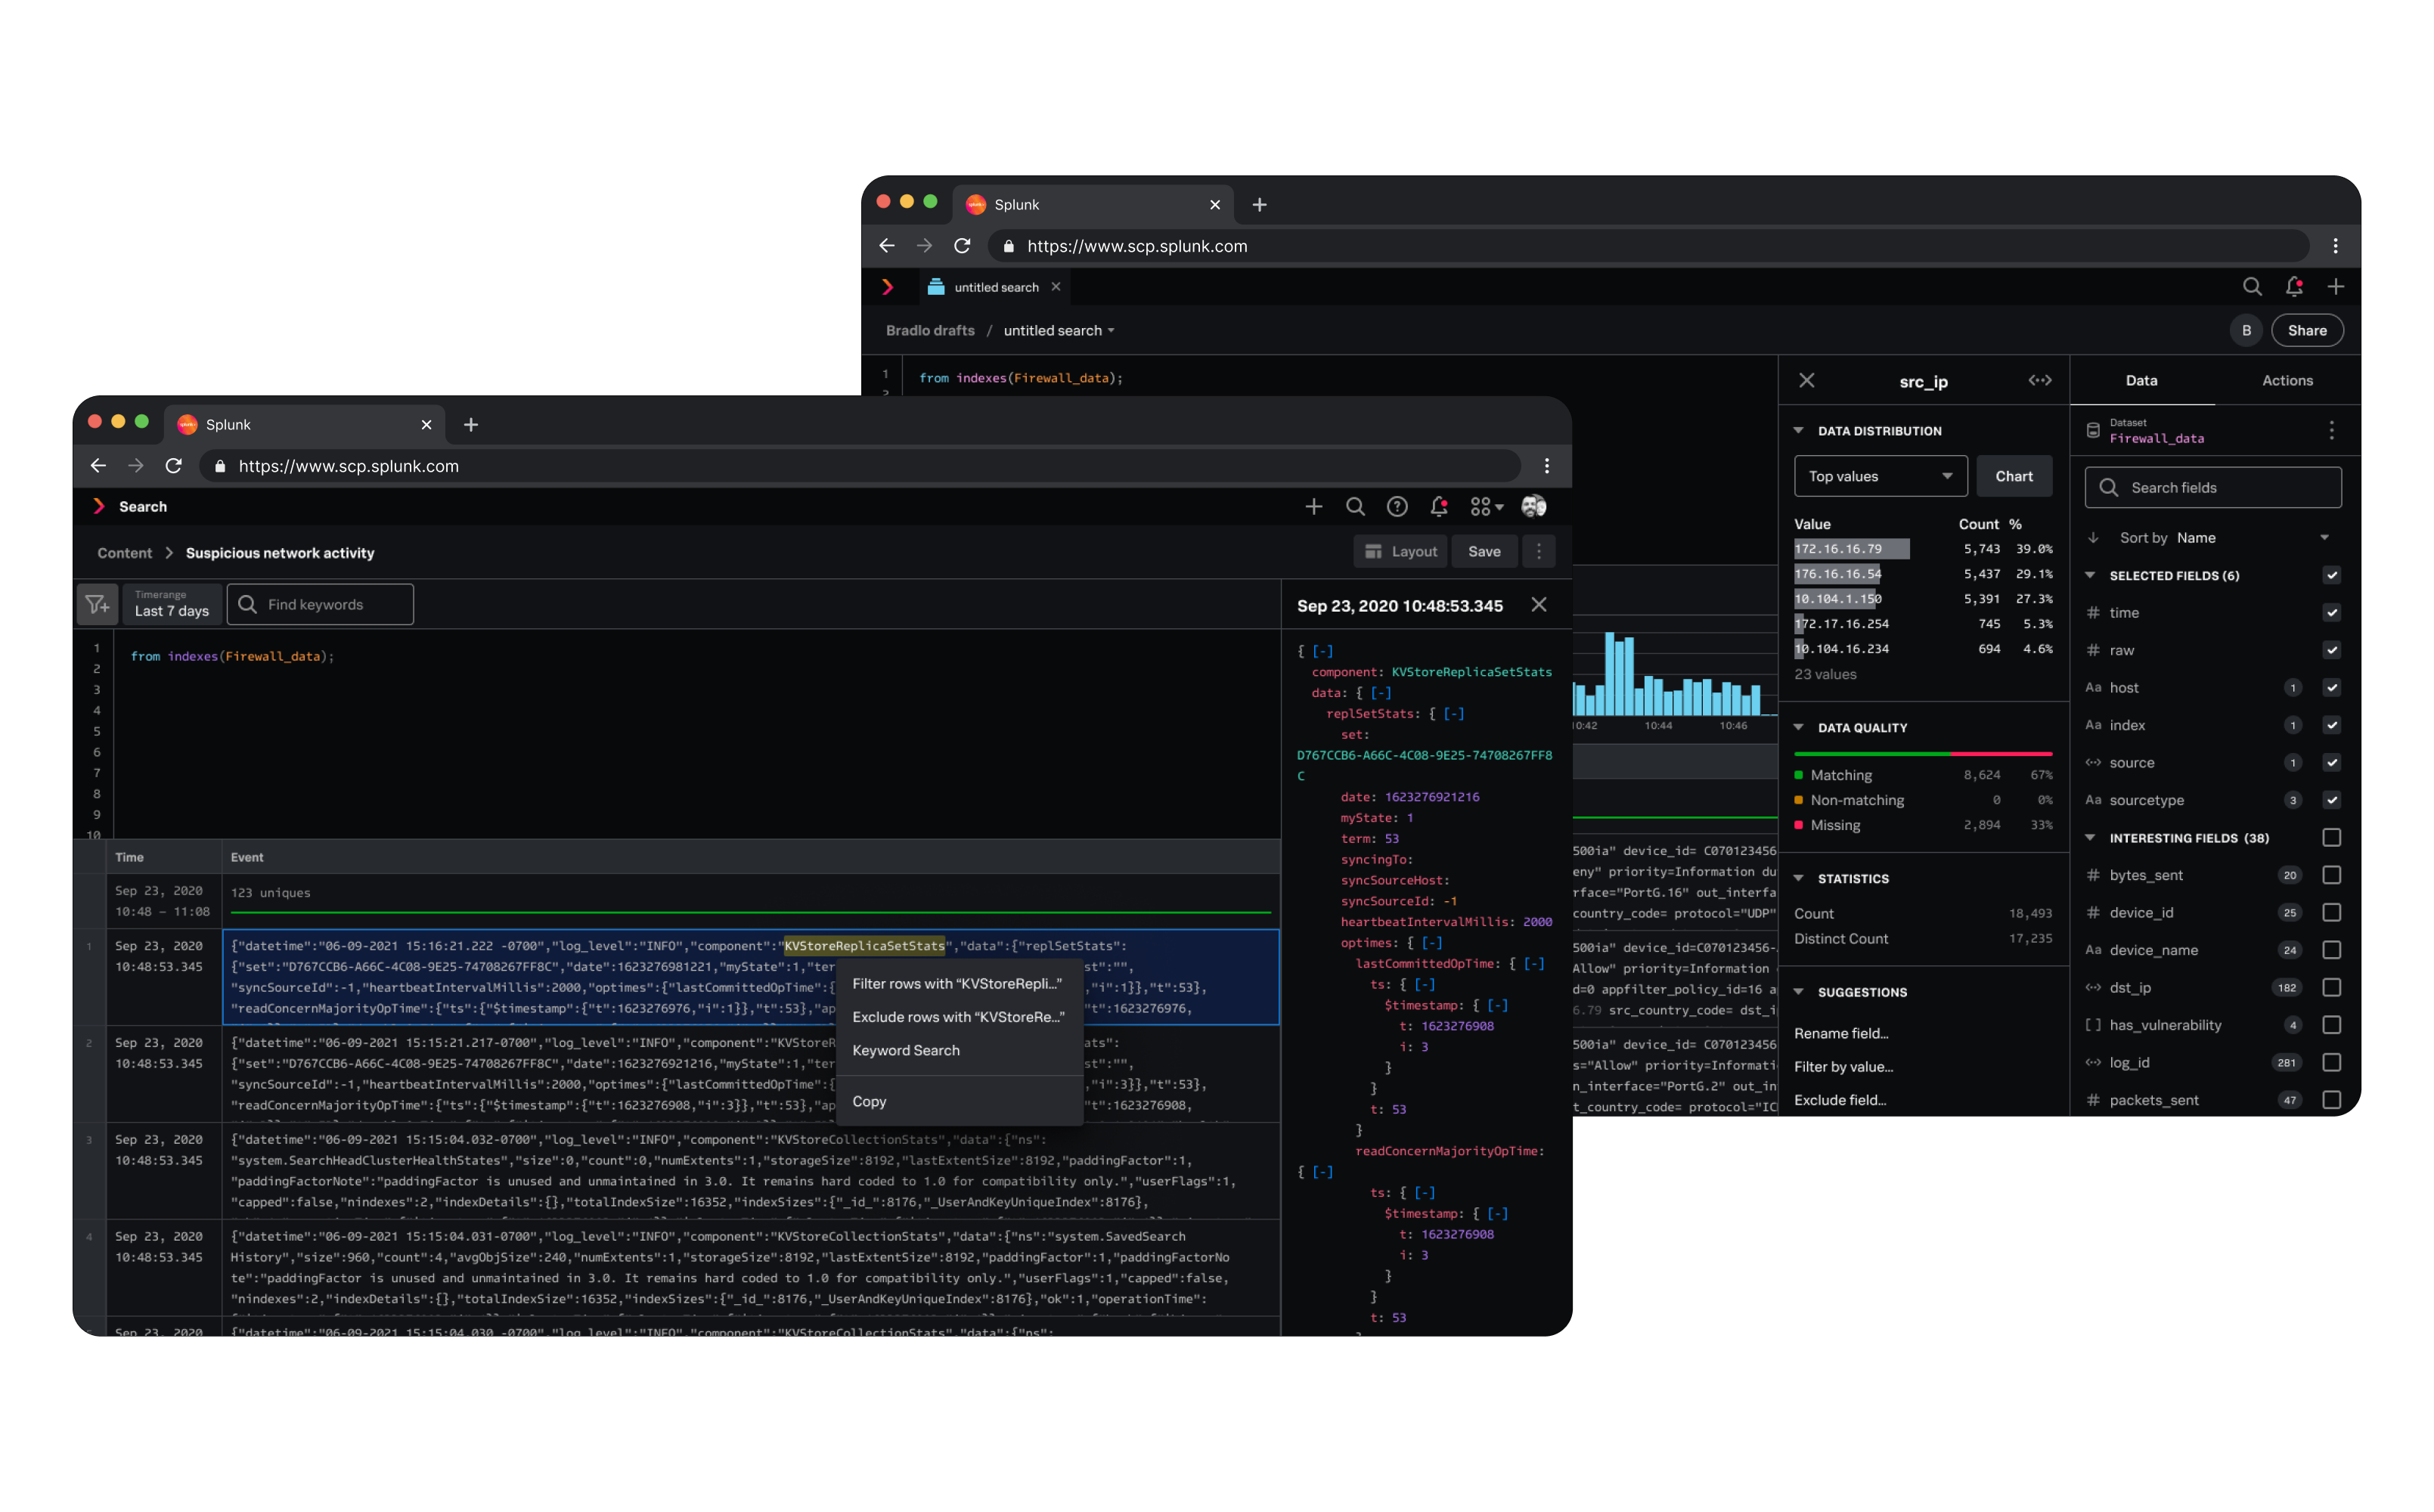Select Keyword Search in context menu

tap(957, 1051)
